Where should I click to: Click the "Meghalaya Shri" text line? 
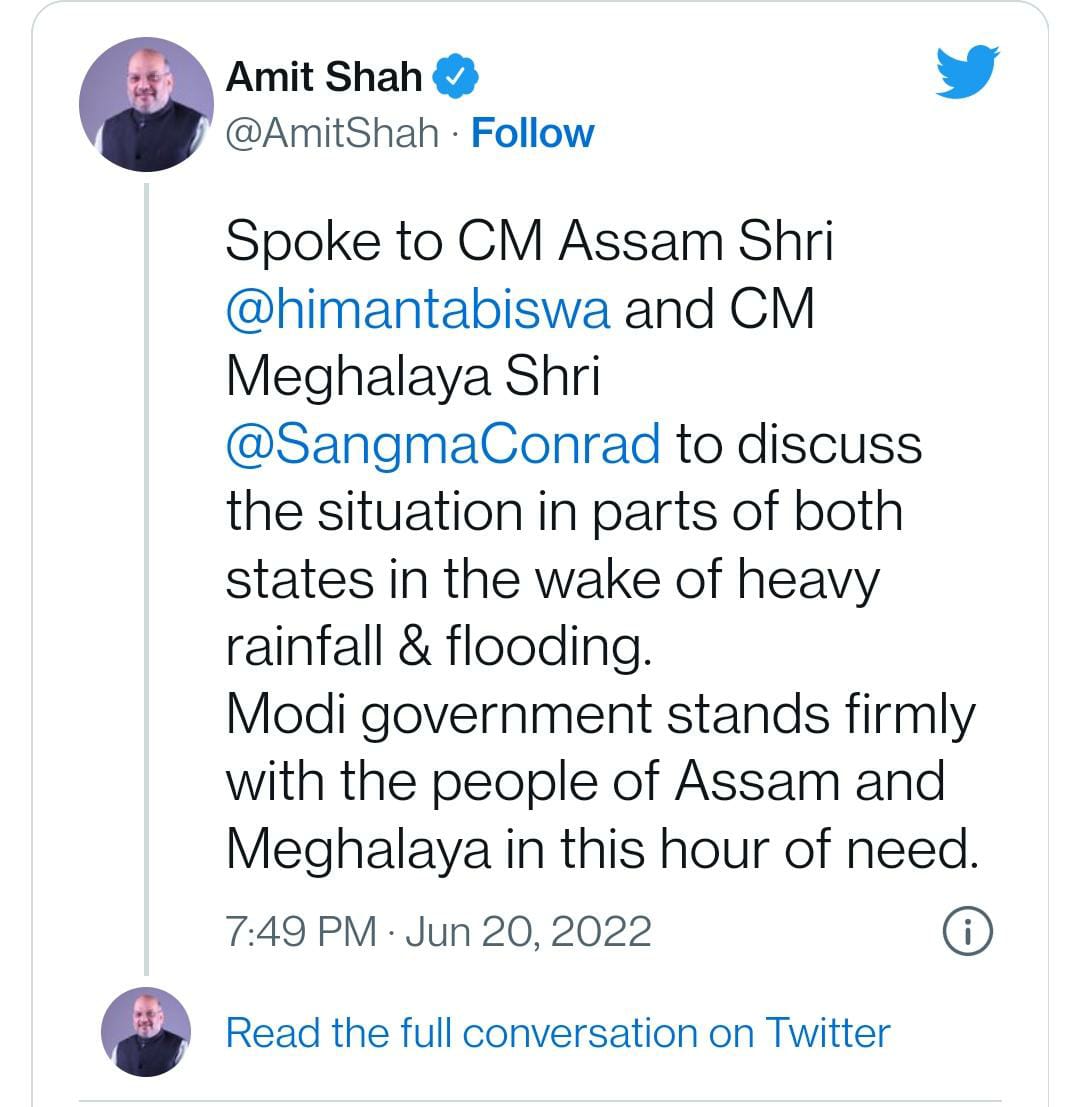412,377
